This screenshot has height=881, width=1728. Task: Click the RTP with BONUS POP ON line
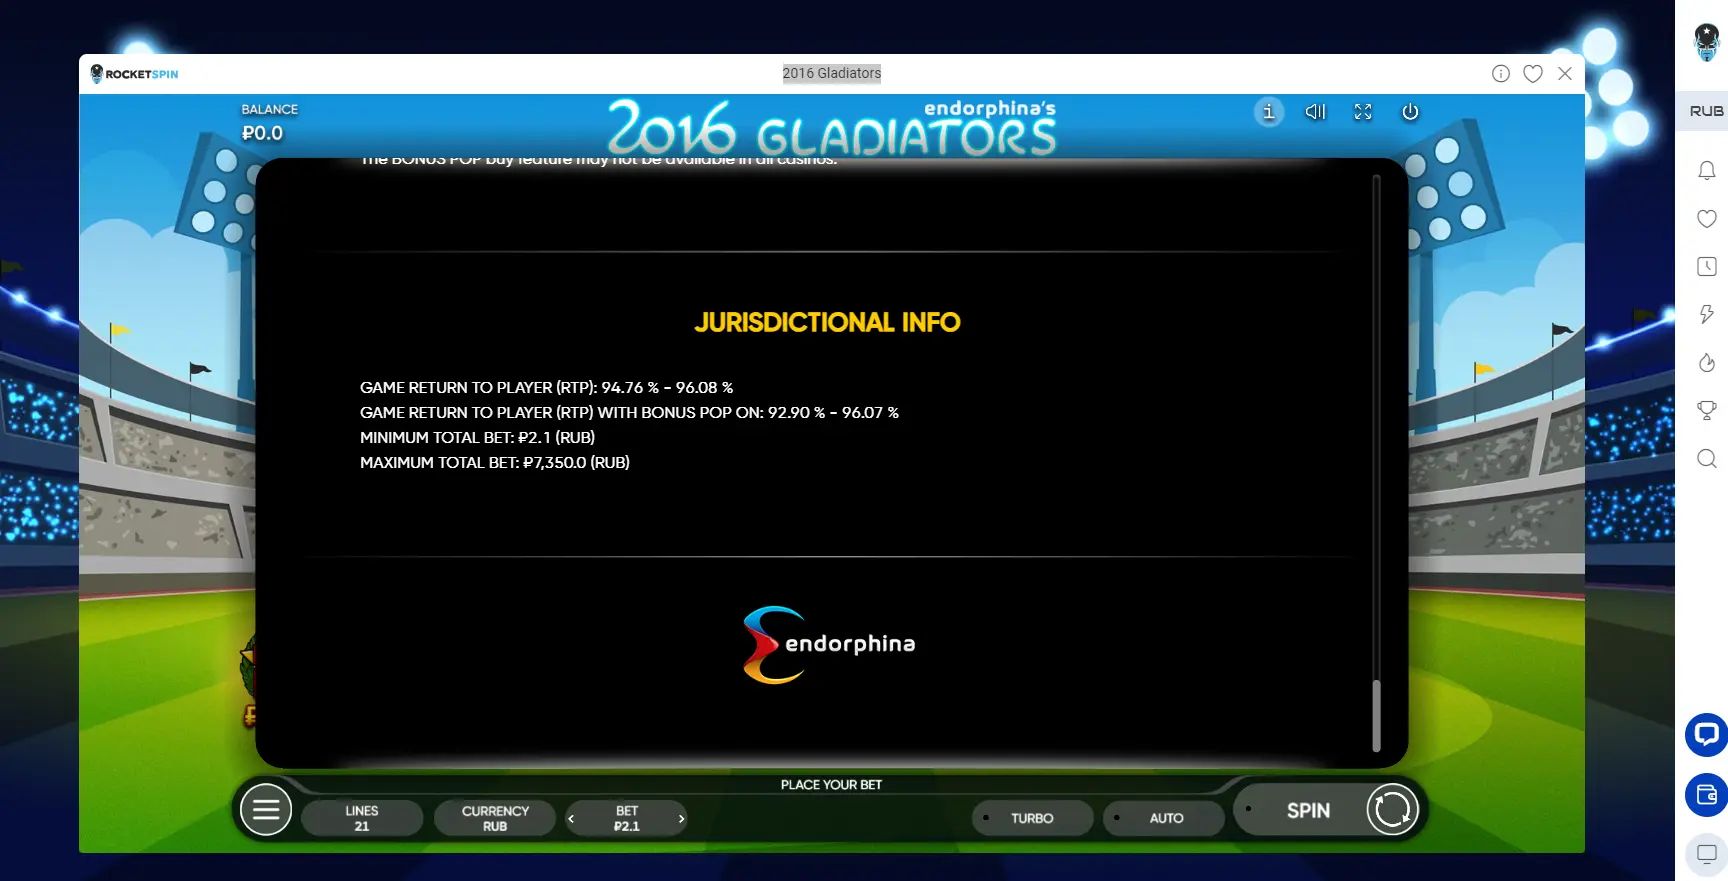pyautogui.click(x=629, y=412)
